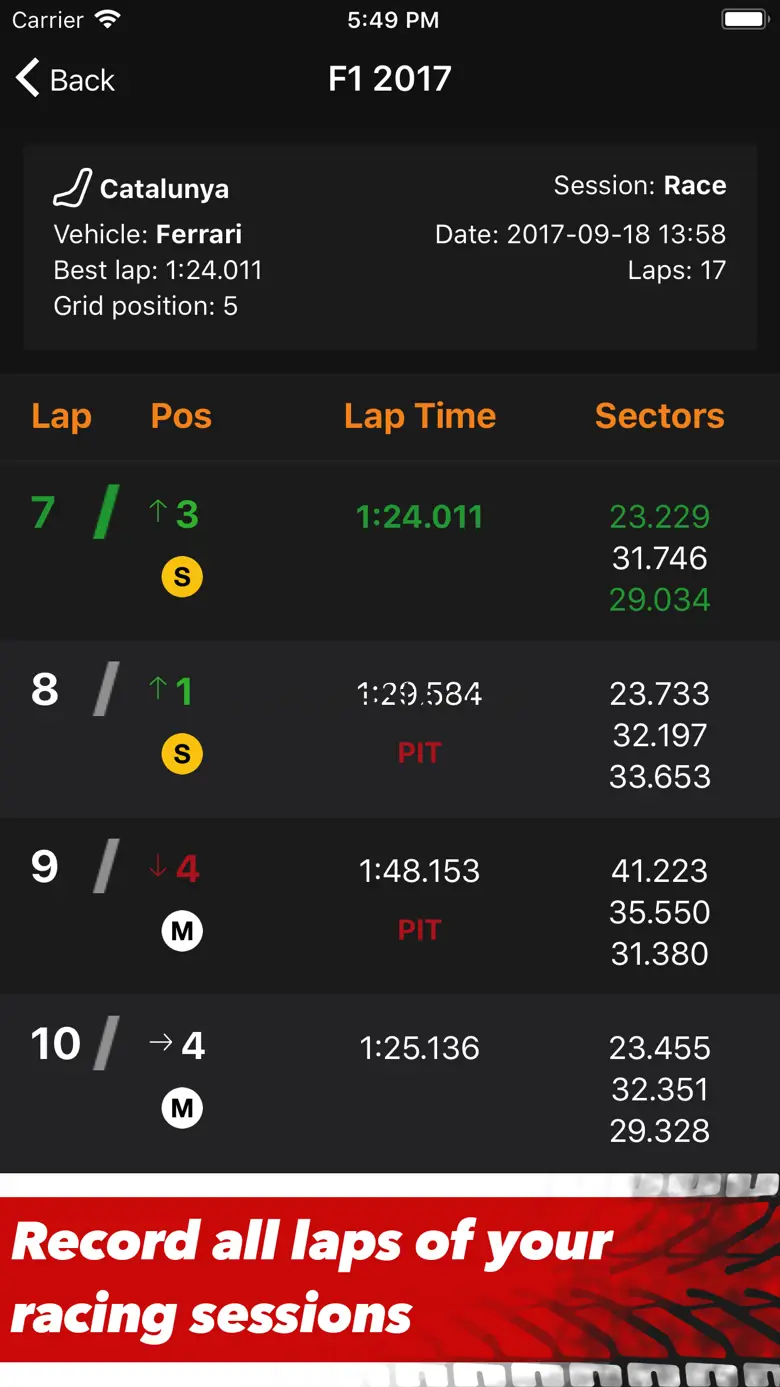Viewport: 780px width, 1387px height.
Task: Click the green up arrow on lap 8
Action: pos(157,690)
